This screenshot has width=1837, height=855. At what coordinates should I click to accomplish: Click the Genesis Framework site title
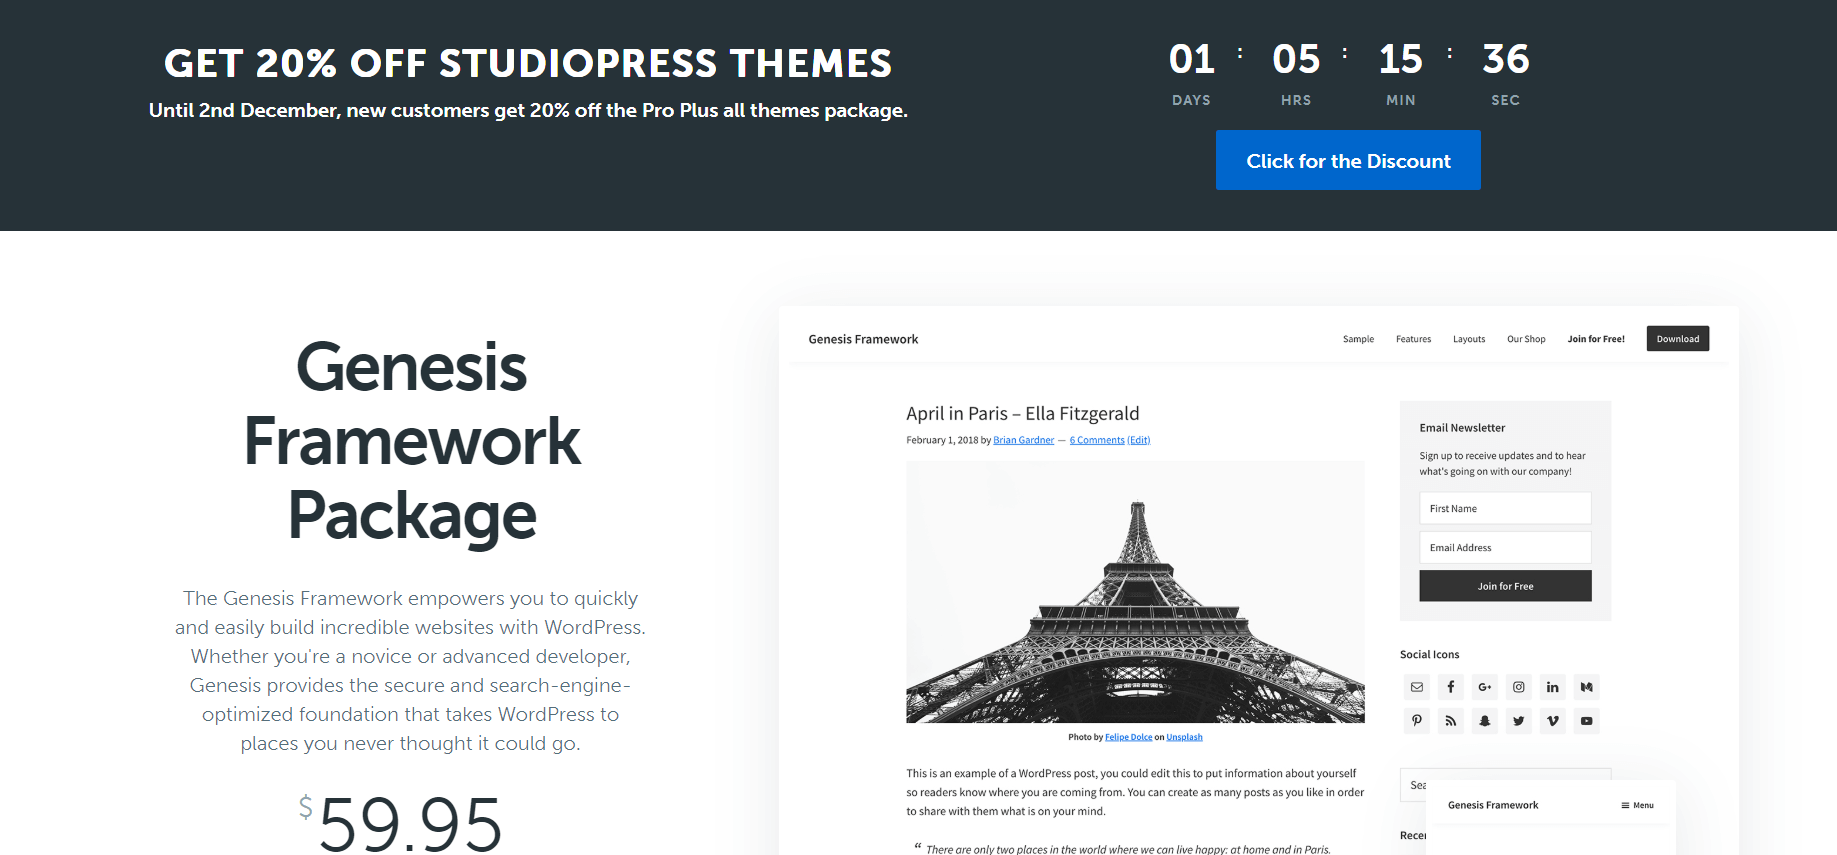coord(863,339)
